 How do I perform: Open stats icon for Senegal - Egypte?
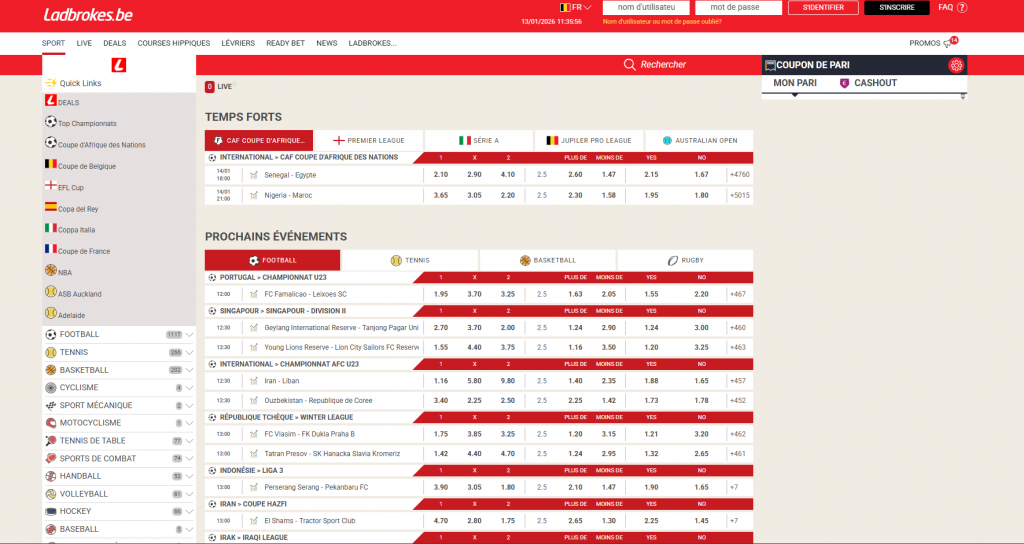pos(254,175)
